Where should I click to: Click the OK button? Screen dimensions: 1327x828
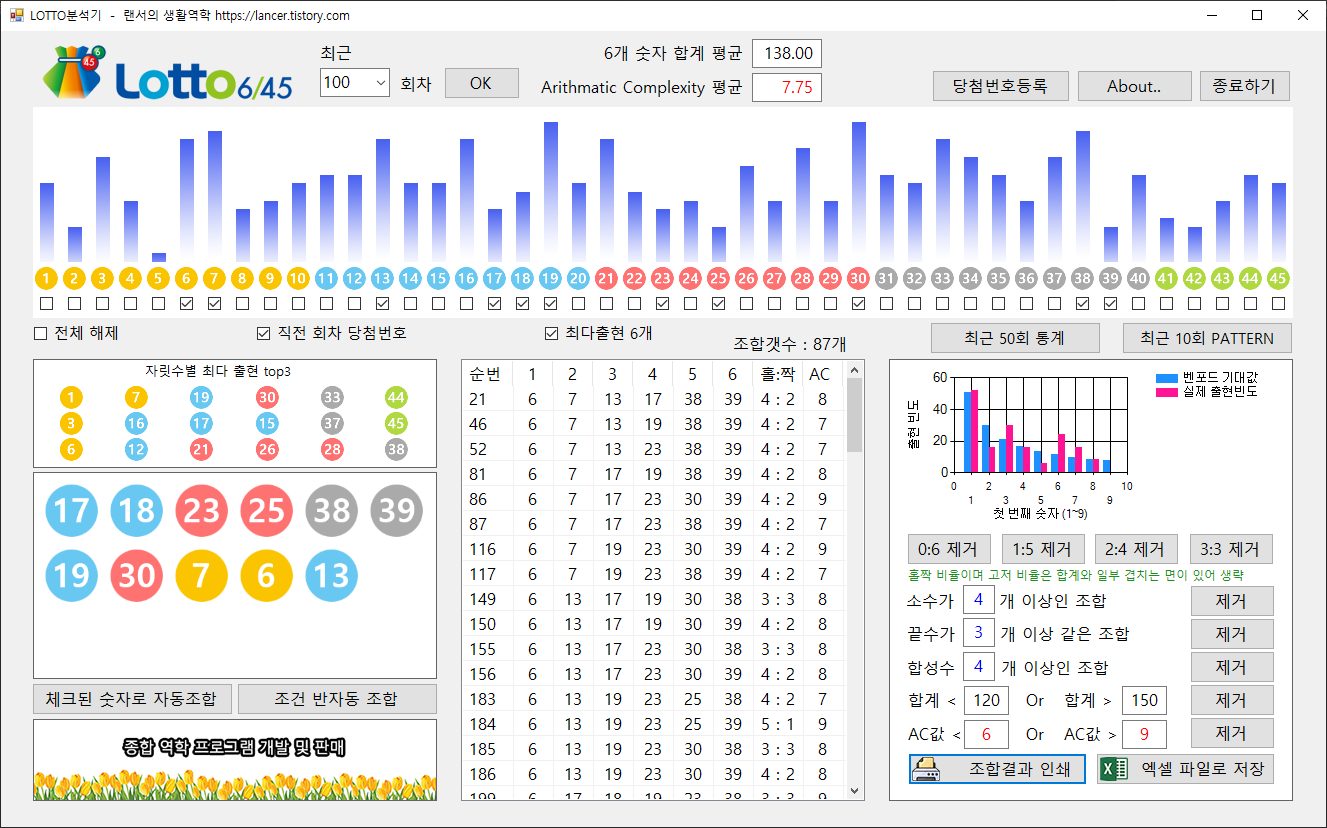481,83
